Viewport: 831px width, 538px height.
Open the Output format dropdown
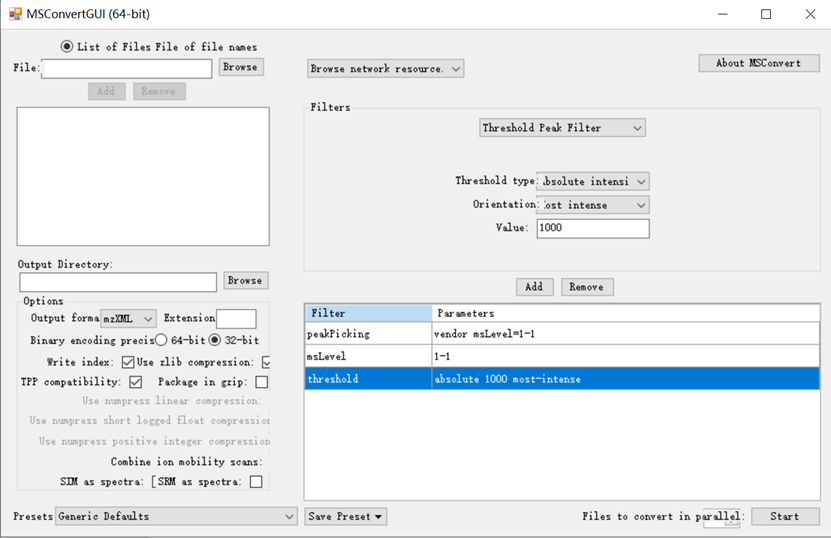coord(129,318)
